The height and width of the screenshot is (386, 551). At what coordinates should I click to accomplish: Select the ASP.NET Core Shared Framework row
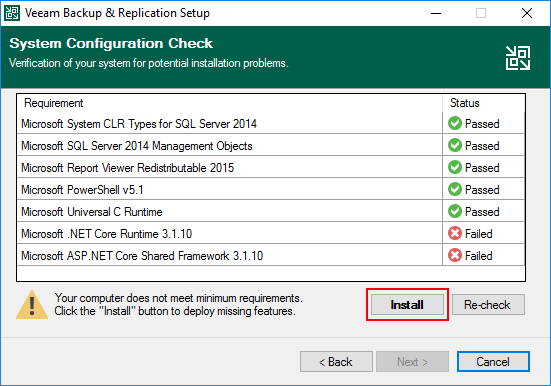(x=271, y=255)
